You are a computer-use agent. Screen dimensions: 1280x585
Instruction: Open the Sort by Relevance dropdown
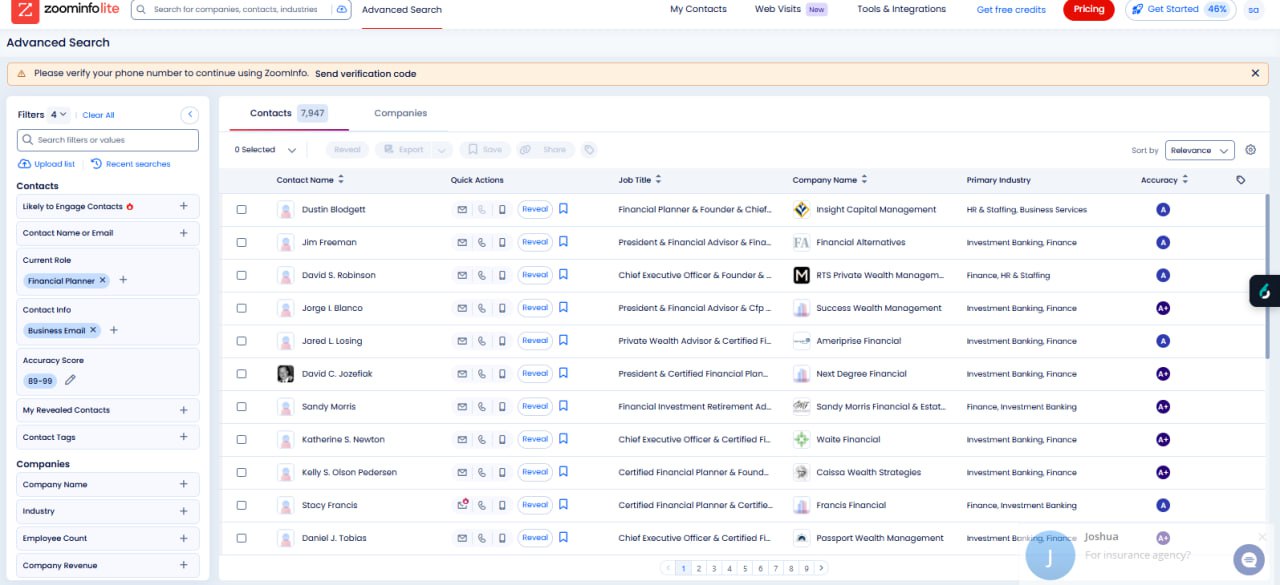pyautogui.click(x=1198, y=150)
